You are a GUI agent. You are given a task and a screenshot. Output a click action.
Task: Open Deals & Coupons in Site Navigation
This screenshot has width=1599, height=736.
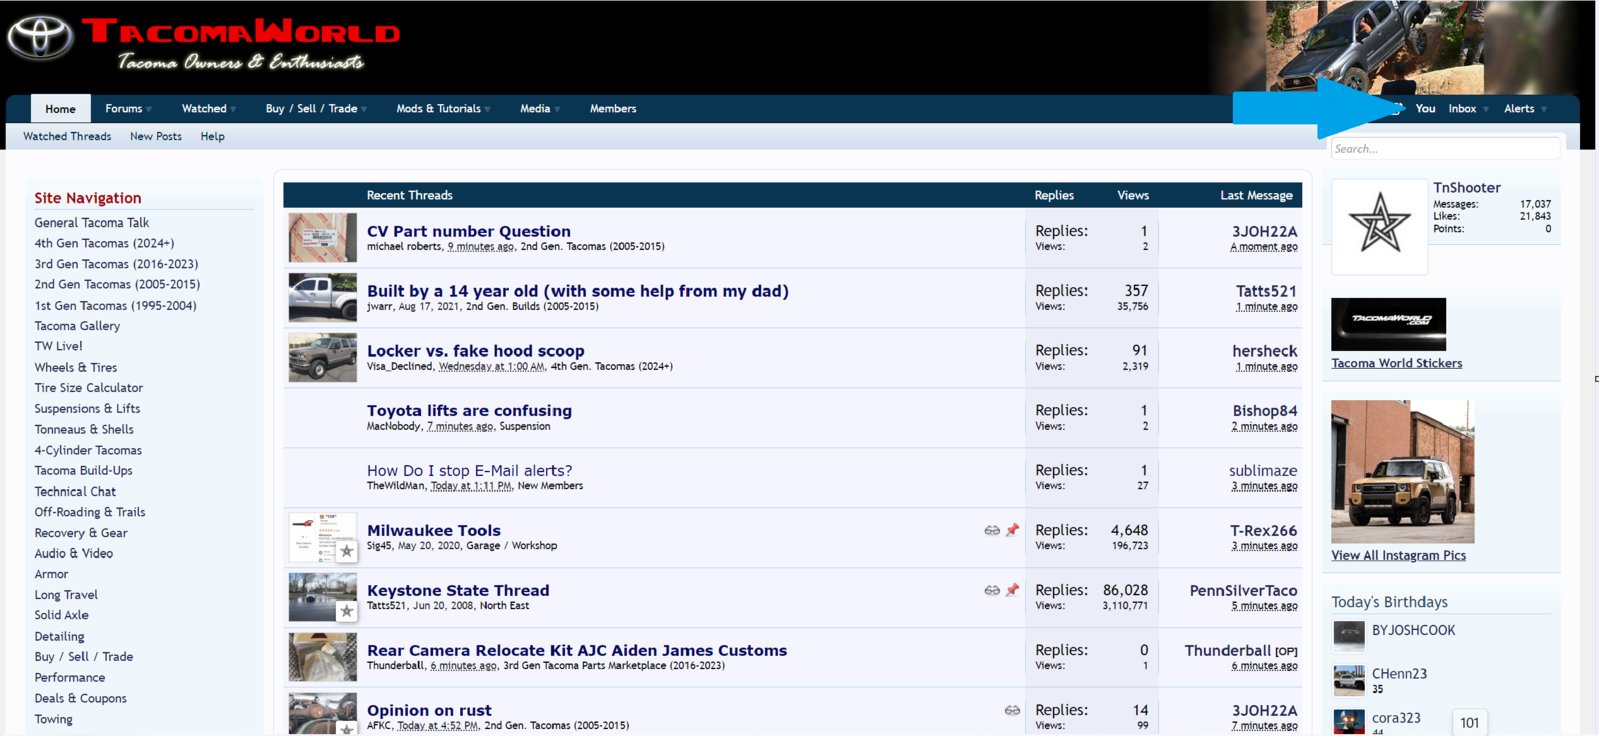[80, 699]
